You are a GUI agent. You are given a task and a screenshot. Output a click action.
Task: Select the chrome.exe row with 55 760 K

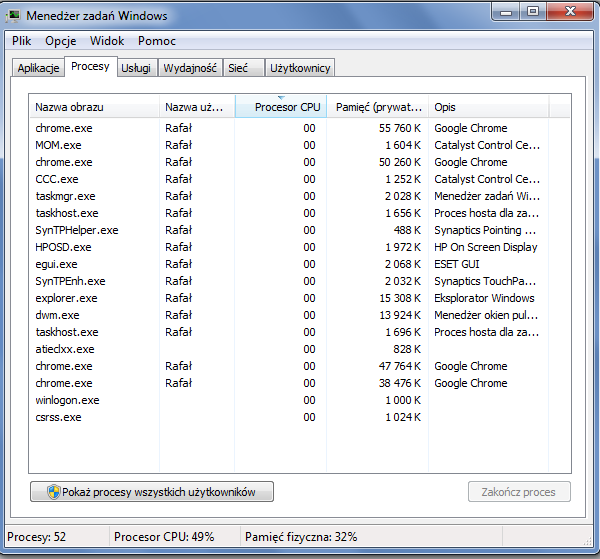pos(300,128)
